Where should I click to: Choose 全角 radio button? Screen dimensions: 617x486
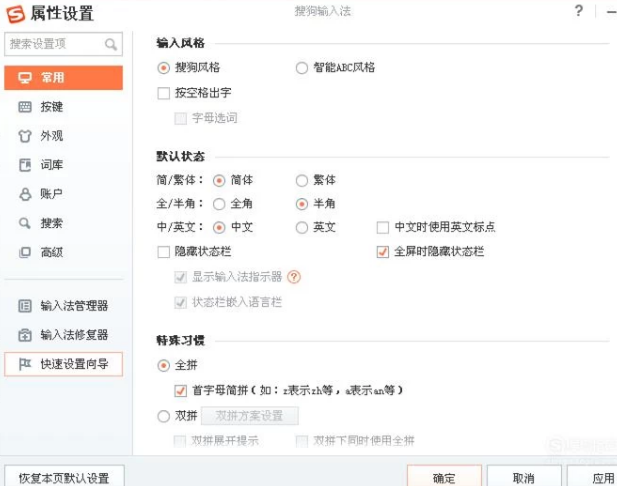(x=219, y=204)
